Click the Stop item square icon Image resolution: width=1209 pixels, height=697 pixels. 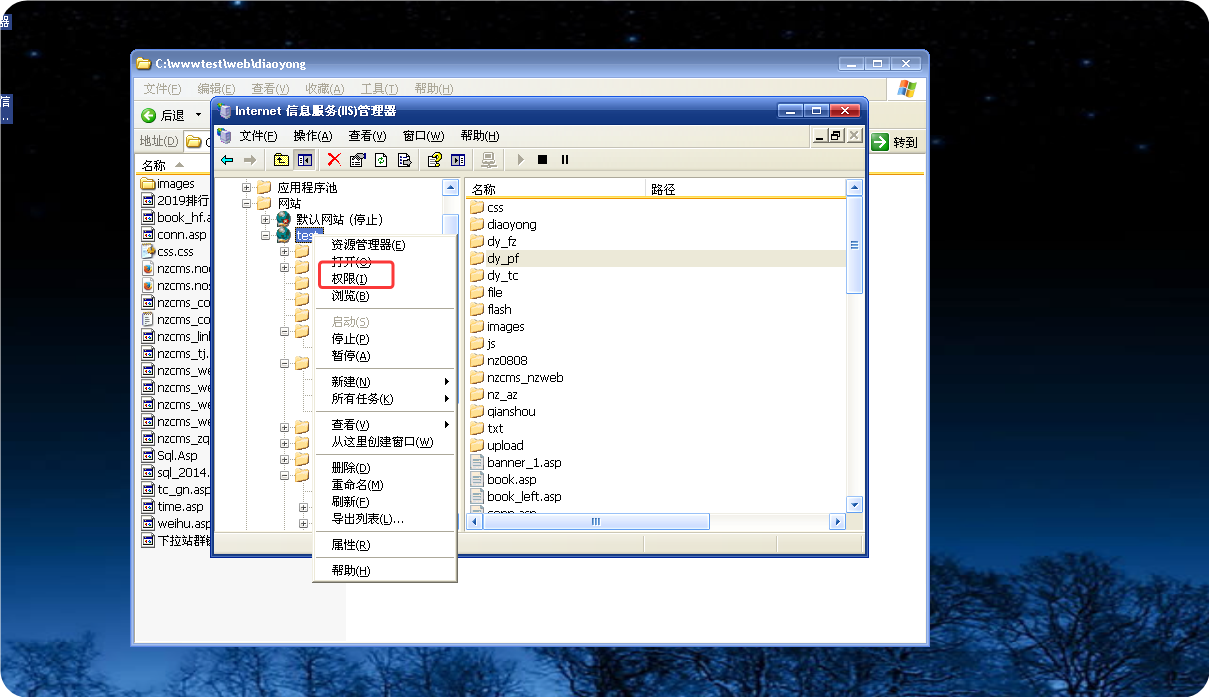point(542,160)
